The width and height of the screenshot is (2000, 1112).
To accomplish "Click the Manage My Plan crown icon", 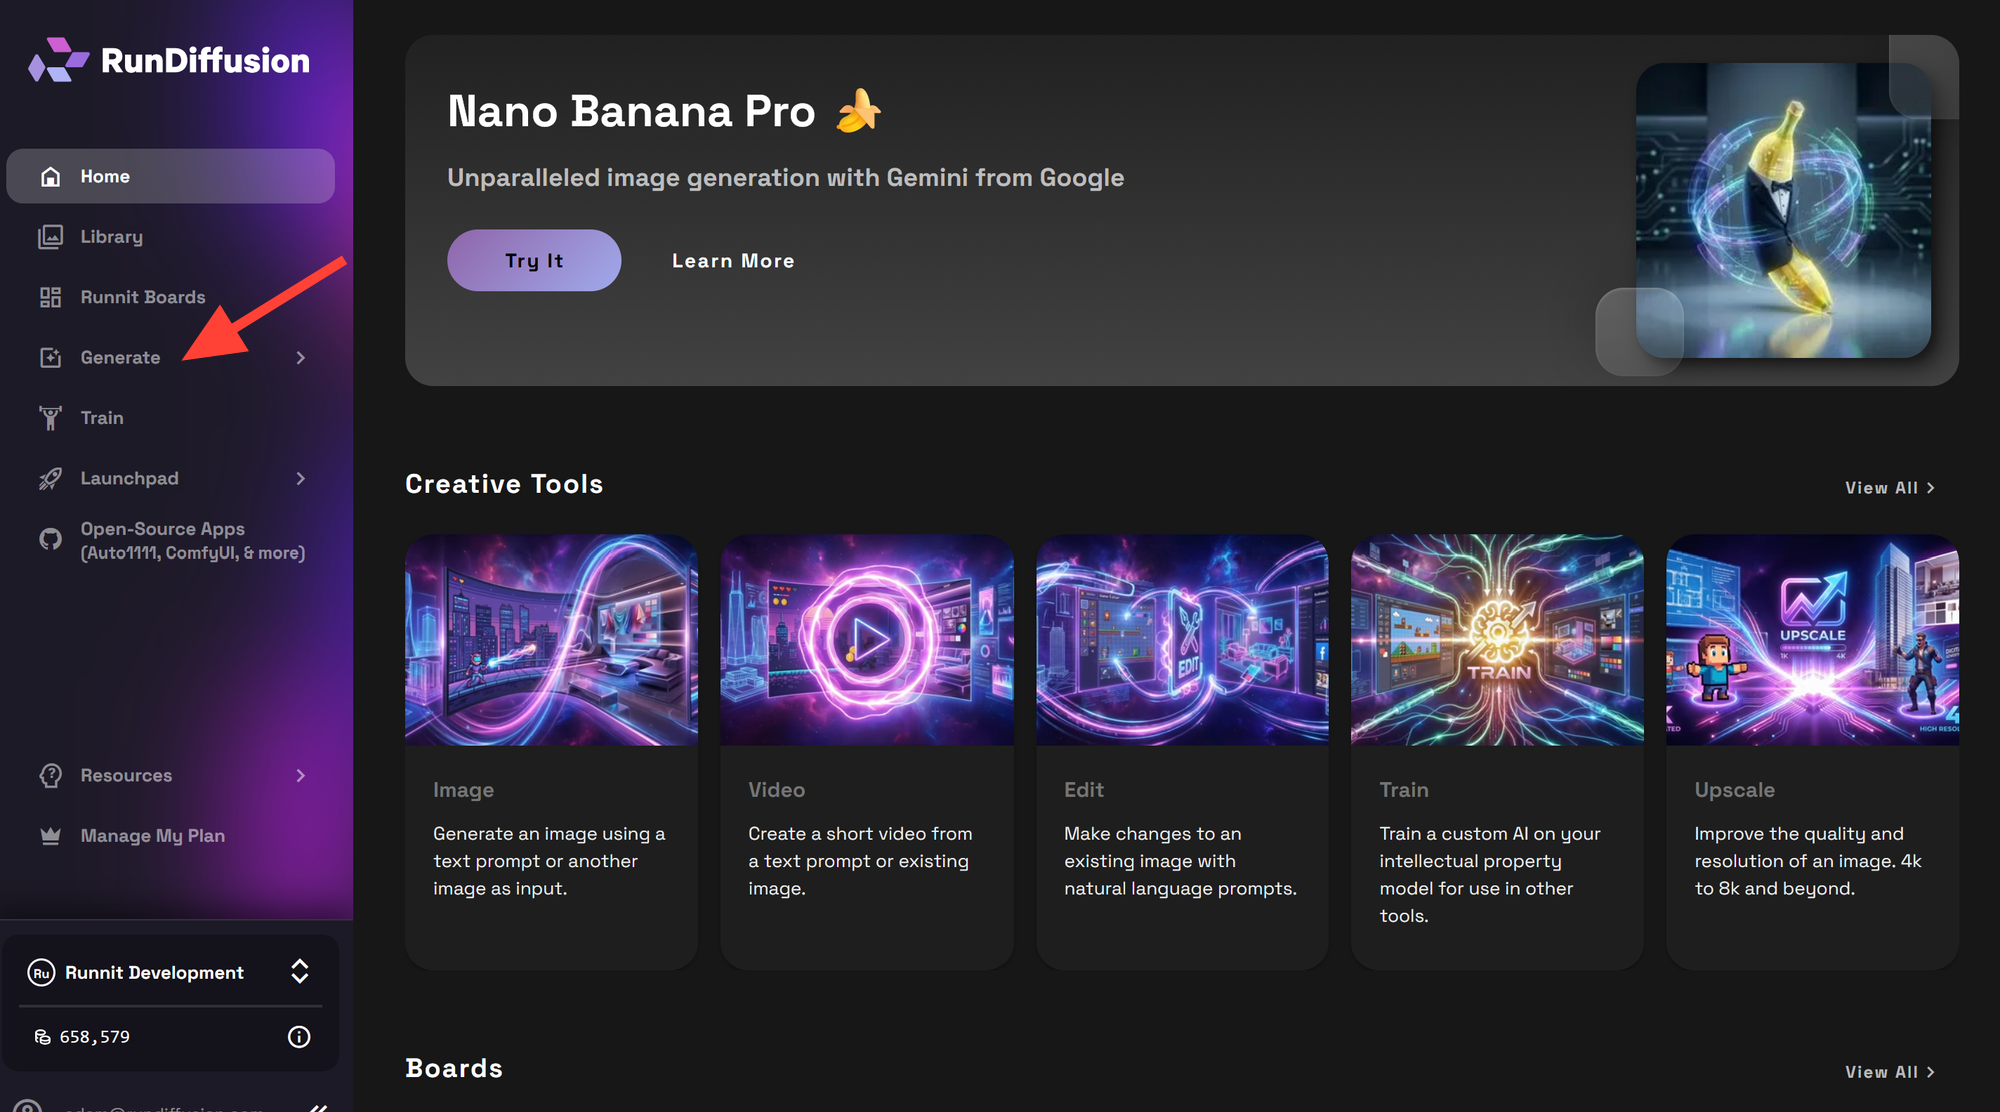I will point(50,836).
